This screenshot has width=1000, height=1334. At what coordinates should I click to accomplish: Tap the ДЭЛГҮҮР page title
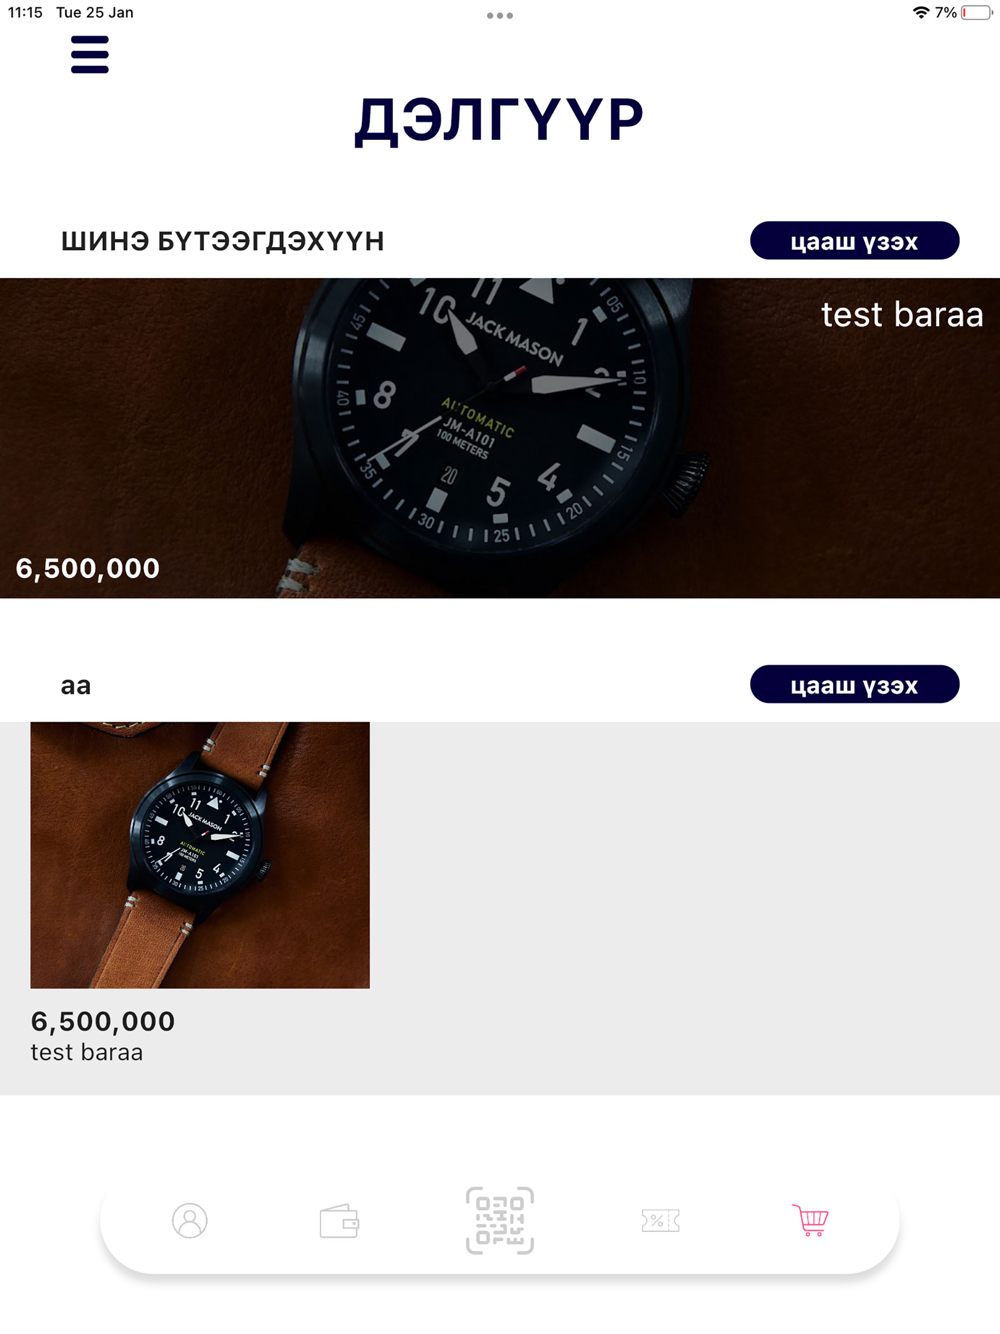tap(499, 120)
